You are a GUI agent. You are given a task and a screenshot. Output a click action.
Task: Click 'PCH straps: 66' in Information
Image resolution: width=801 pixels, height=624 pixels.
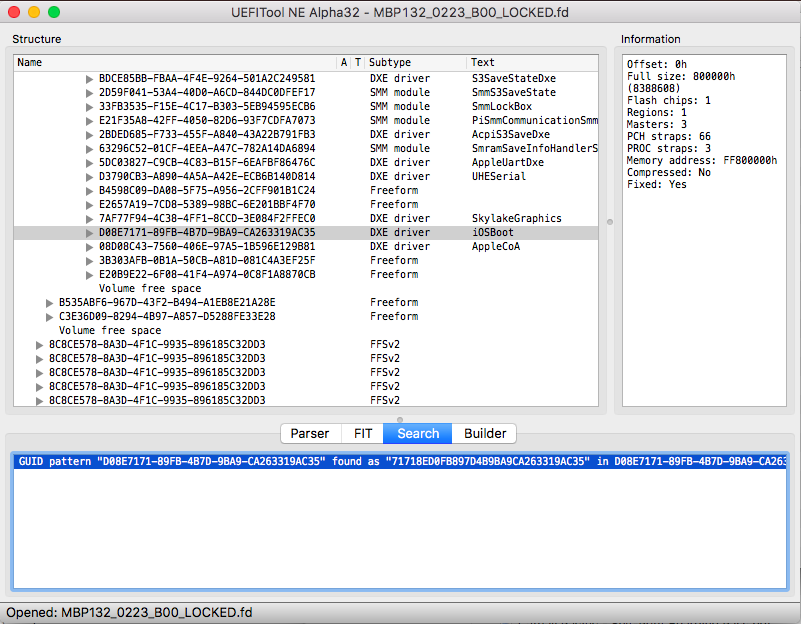coord(669,137)
